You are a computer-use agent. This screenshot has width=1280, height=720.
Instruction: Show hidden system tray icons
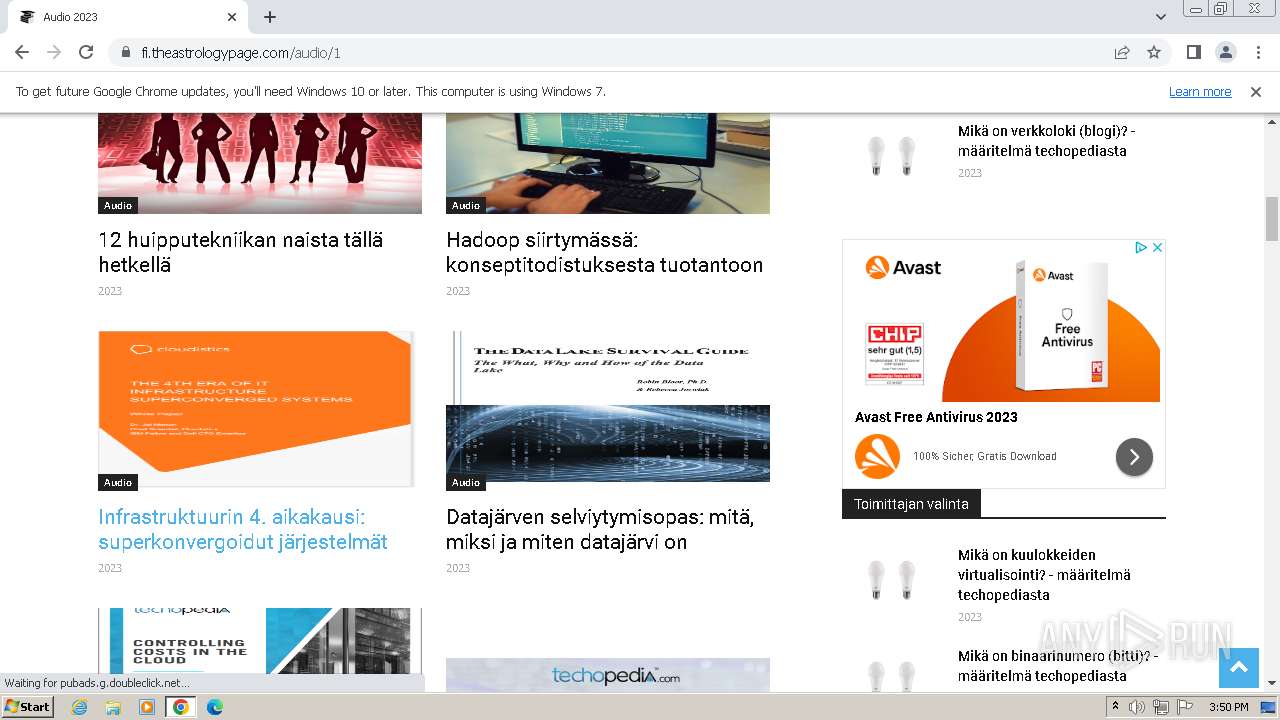click(x=1115, y=706)
